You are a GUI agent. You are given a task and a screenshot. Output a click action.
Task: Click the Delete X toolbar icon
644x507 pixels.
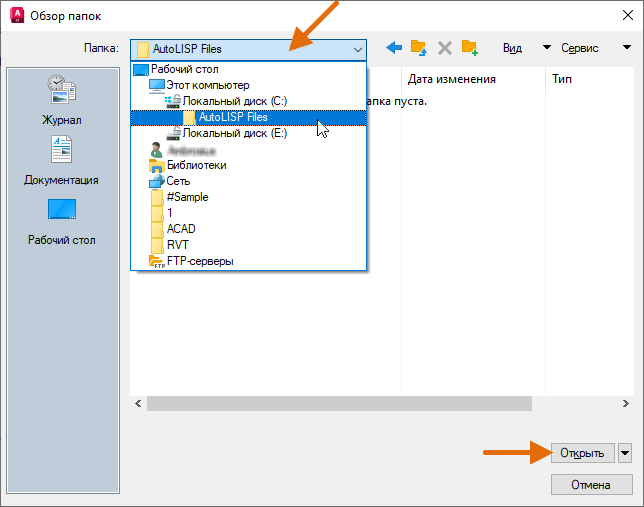pyautogui.click(x=445, y=48)
